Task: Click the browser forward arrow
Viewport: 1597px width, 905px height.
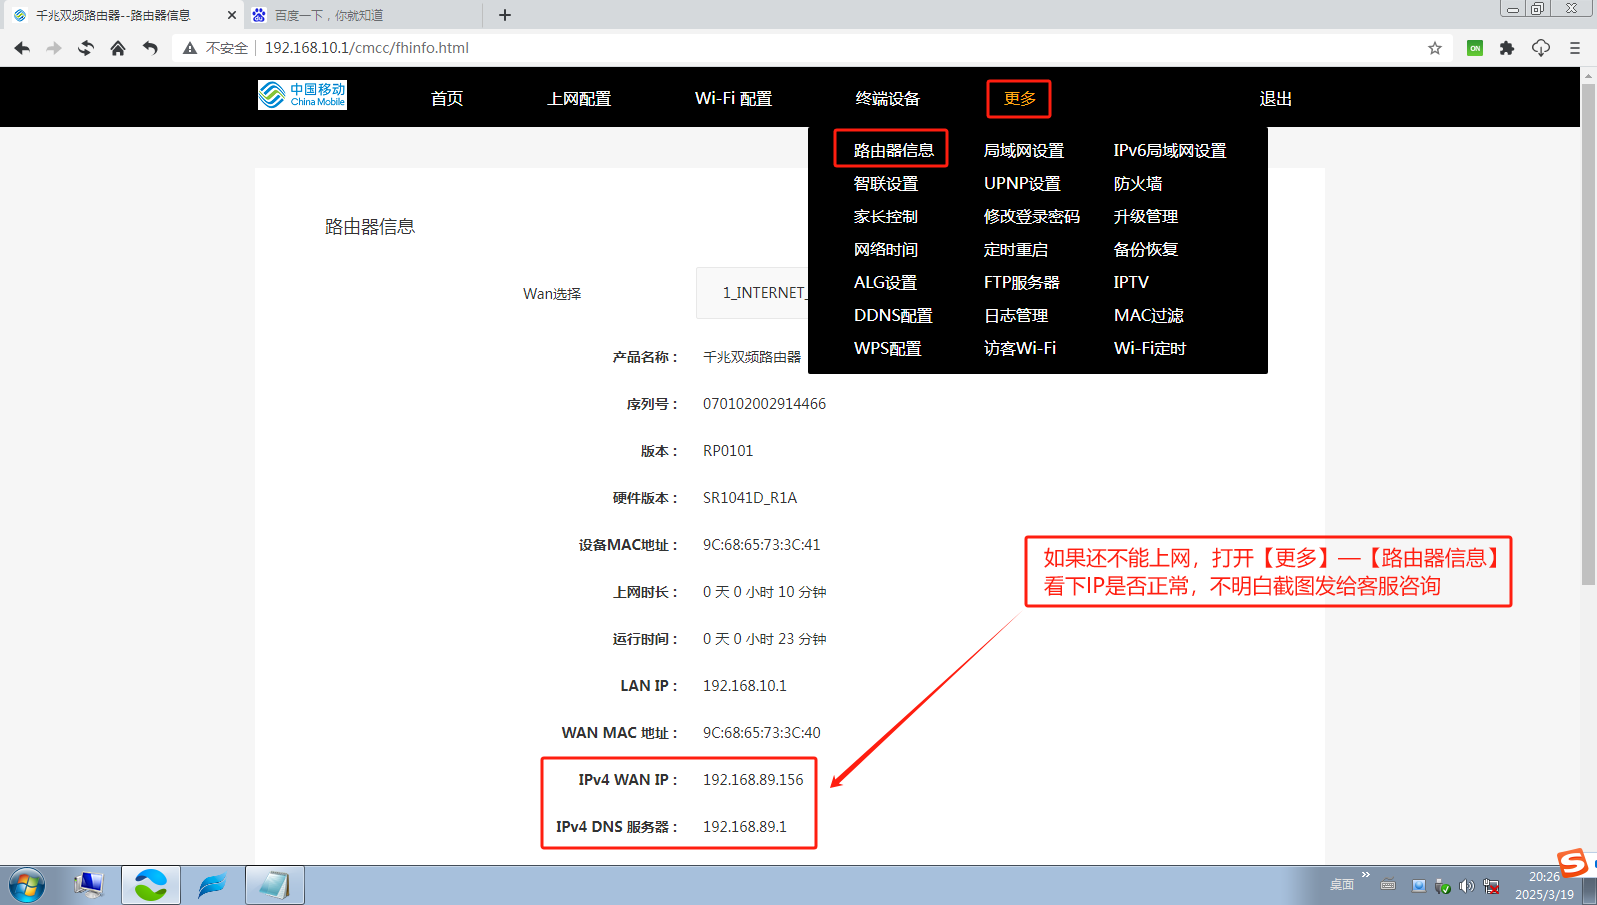Action: tap(54, 48)
